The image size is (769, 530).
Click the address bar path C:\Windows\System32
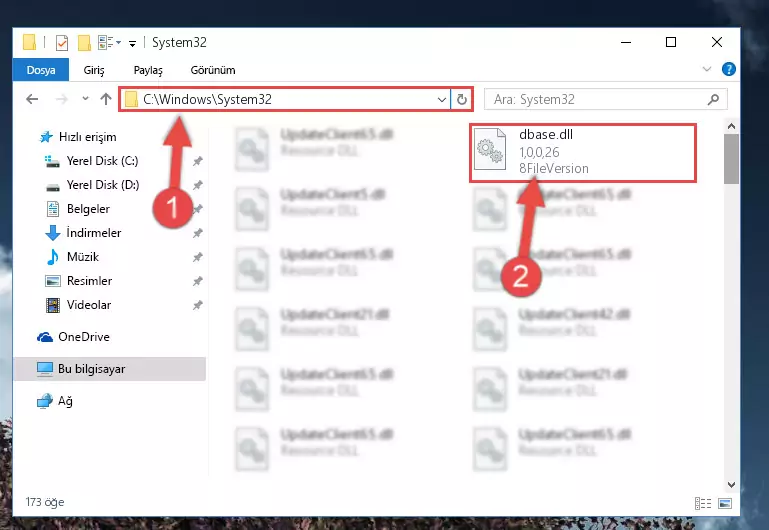pos(207,100)
